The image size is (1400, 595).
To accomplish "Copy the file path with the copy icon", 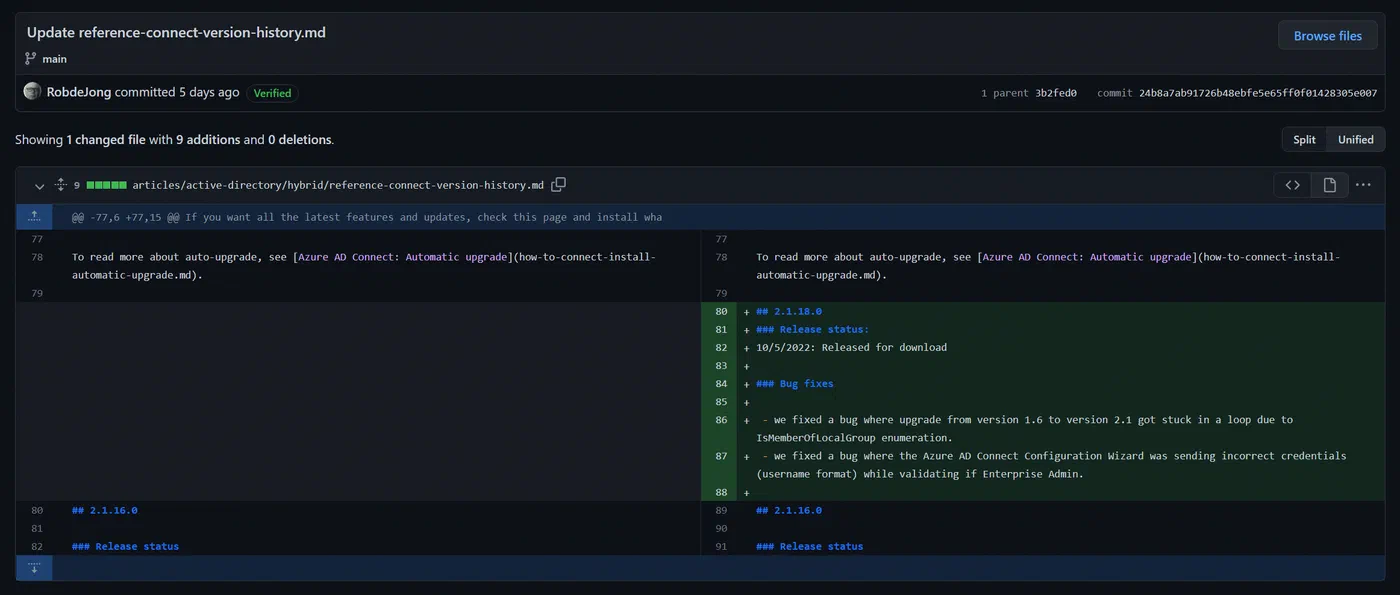I will [x=559, y=184].
